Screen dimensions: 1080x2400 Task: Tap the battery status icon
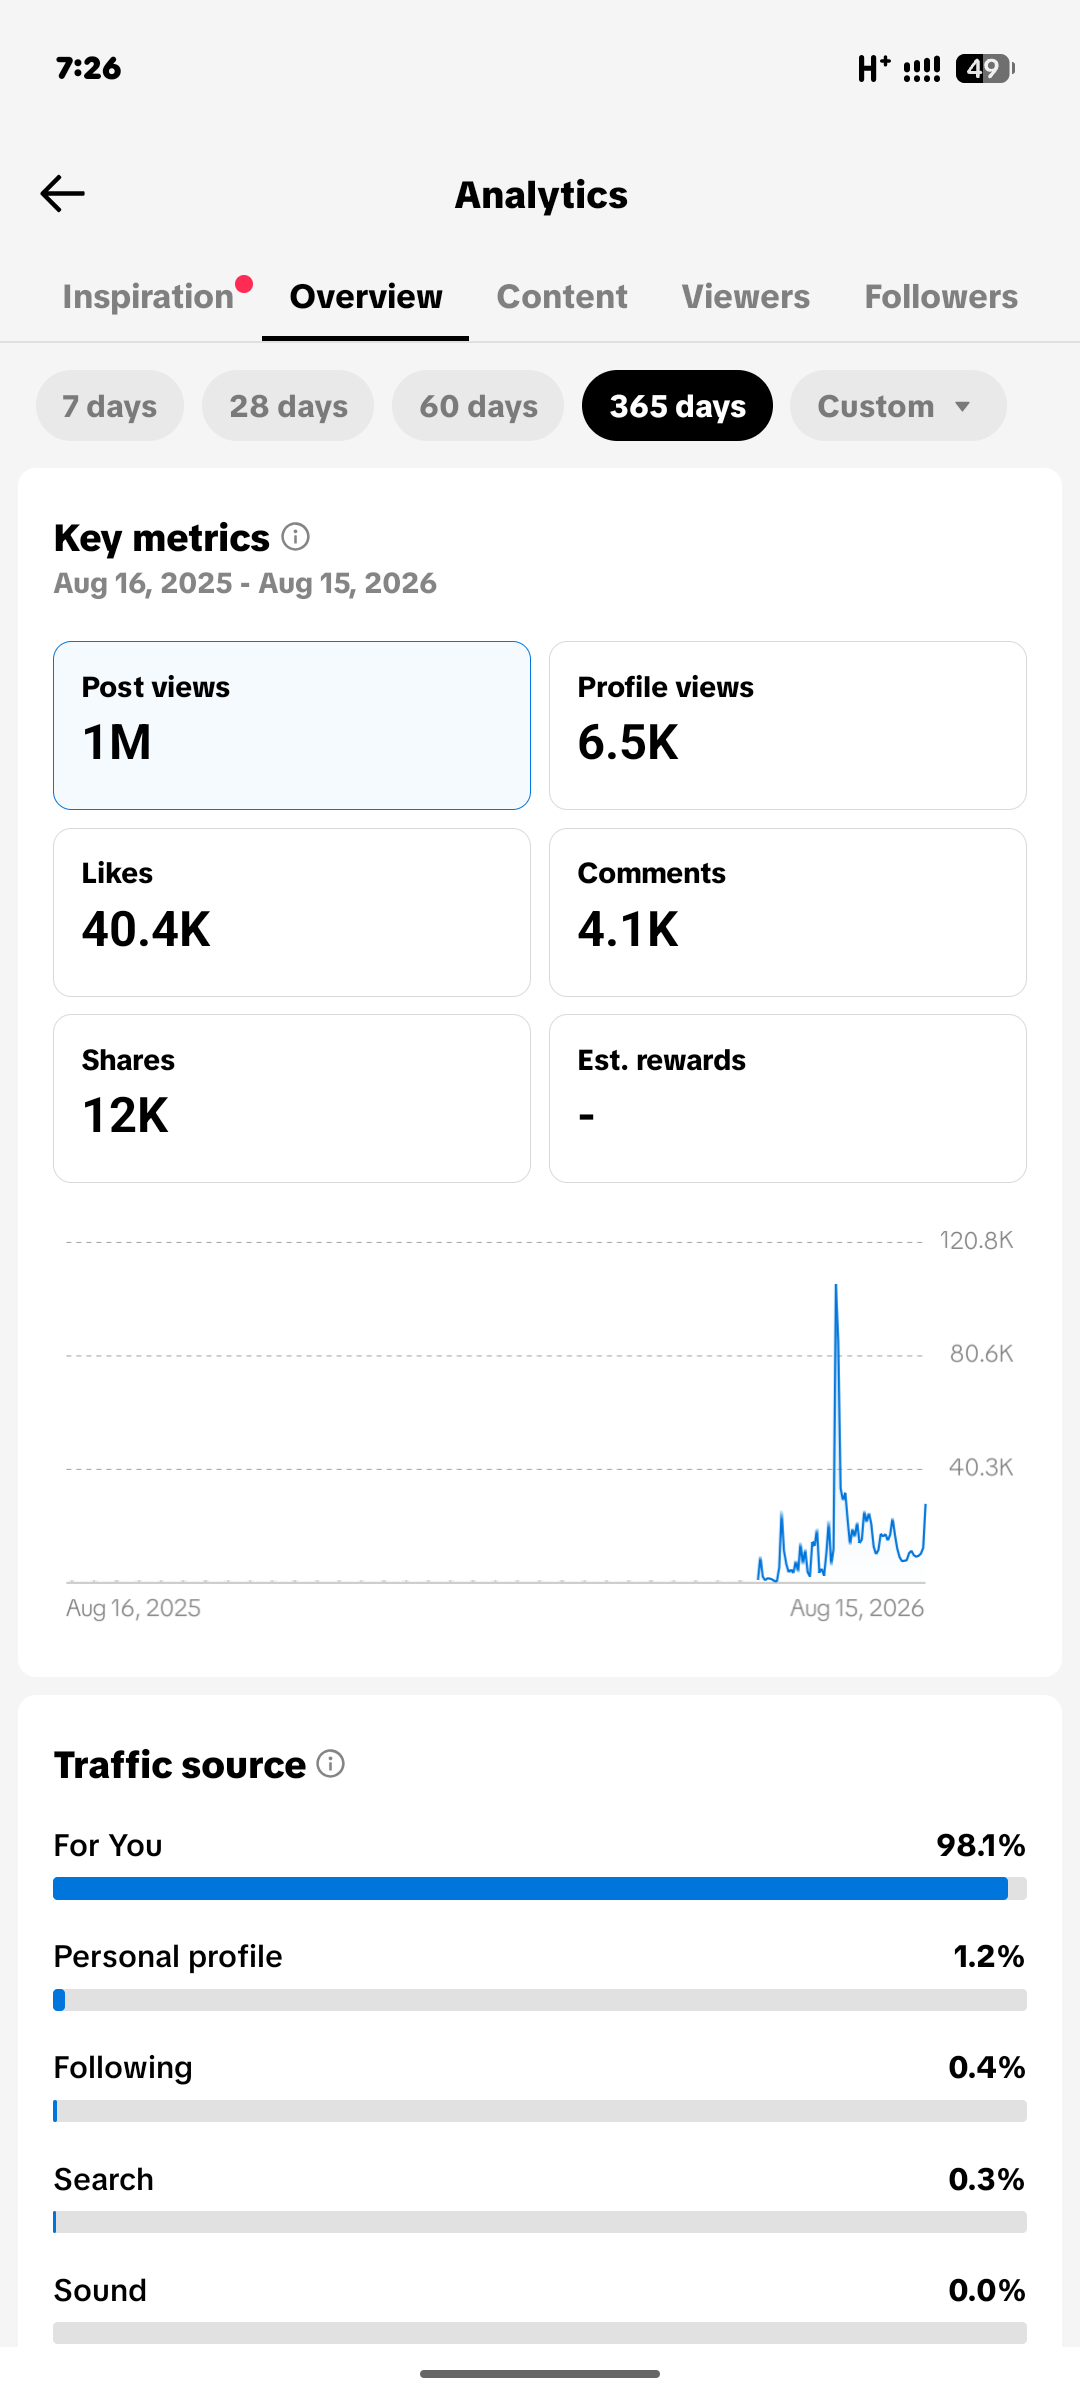coord(985,68)
